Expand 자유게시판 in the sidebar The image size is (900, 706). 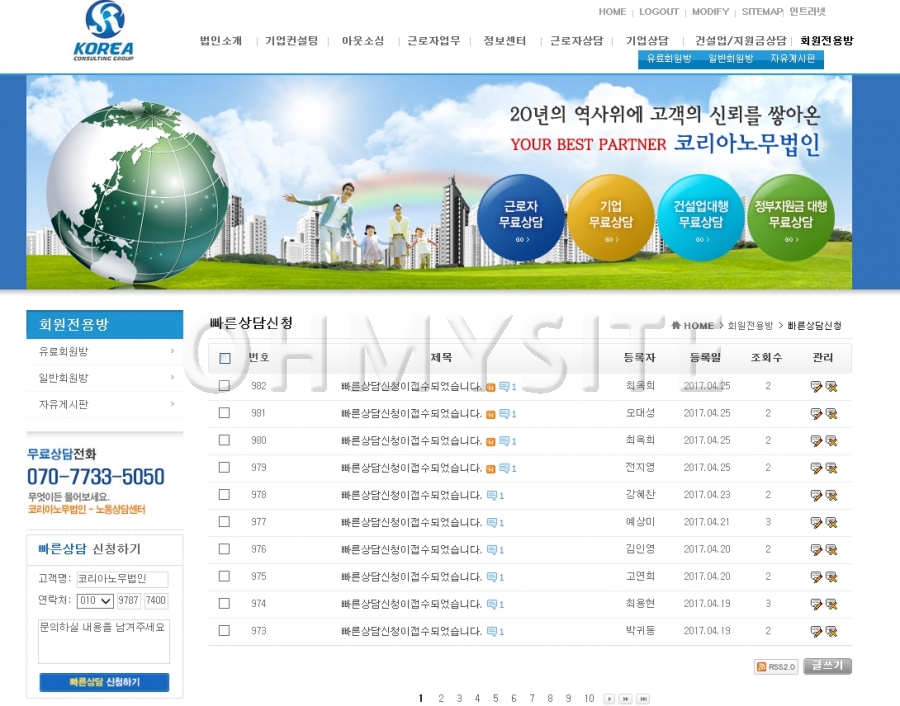click(104, 404)
